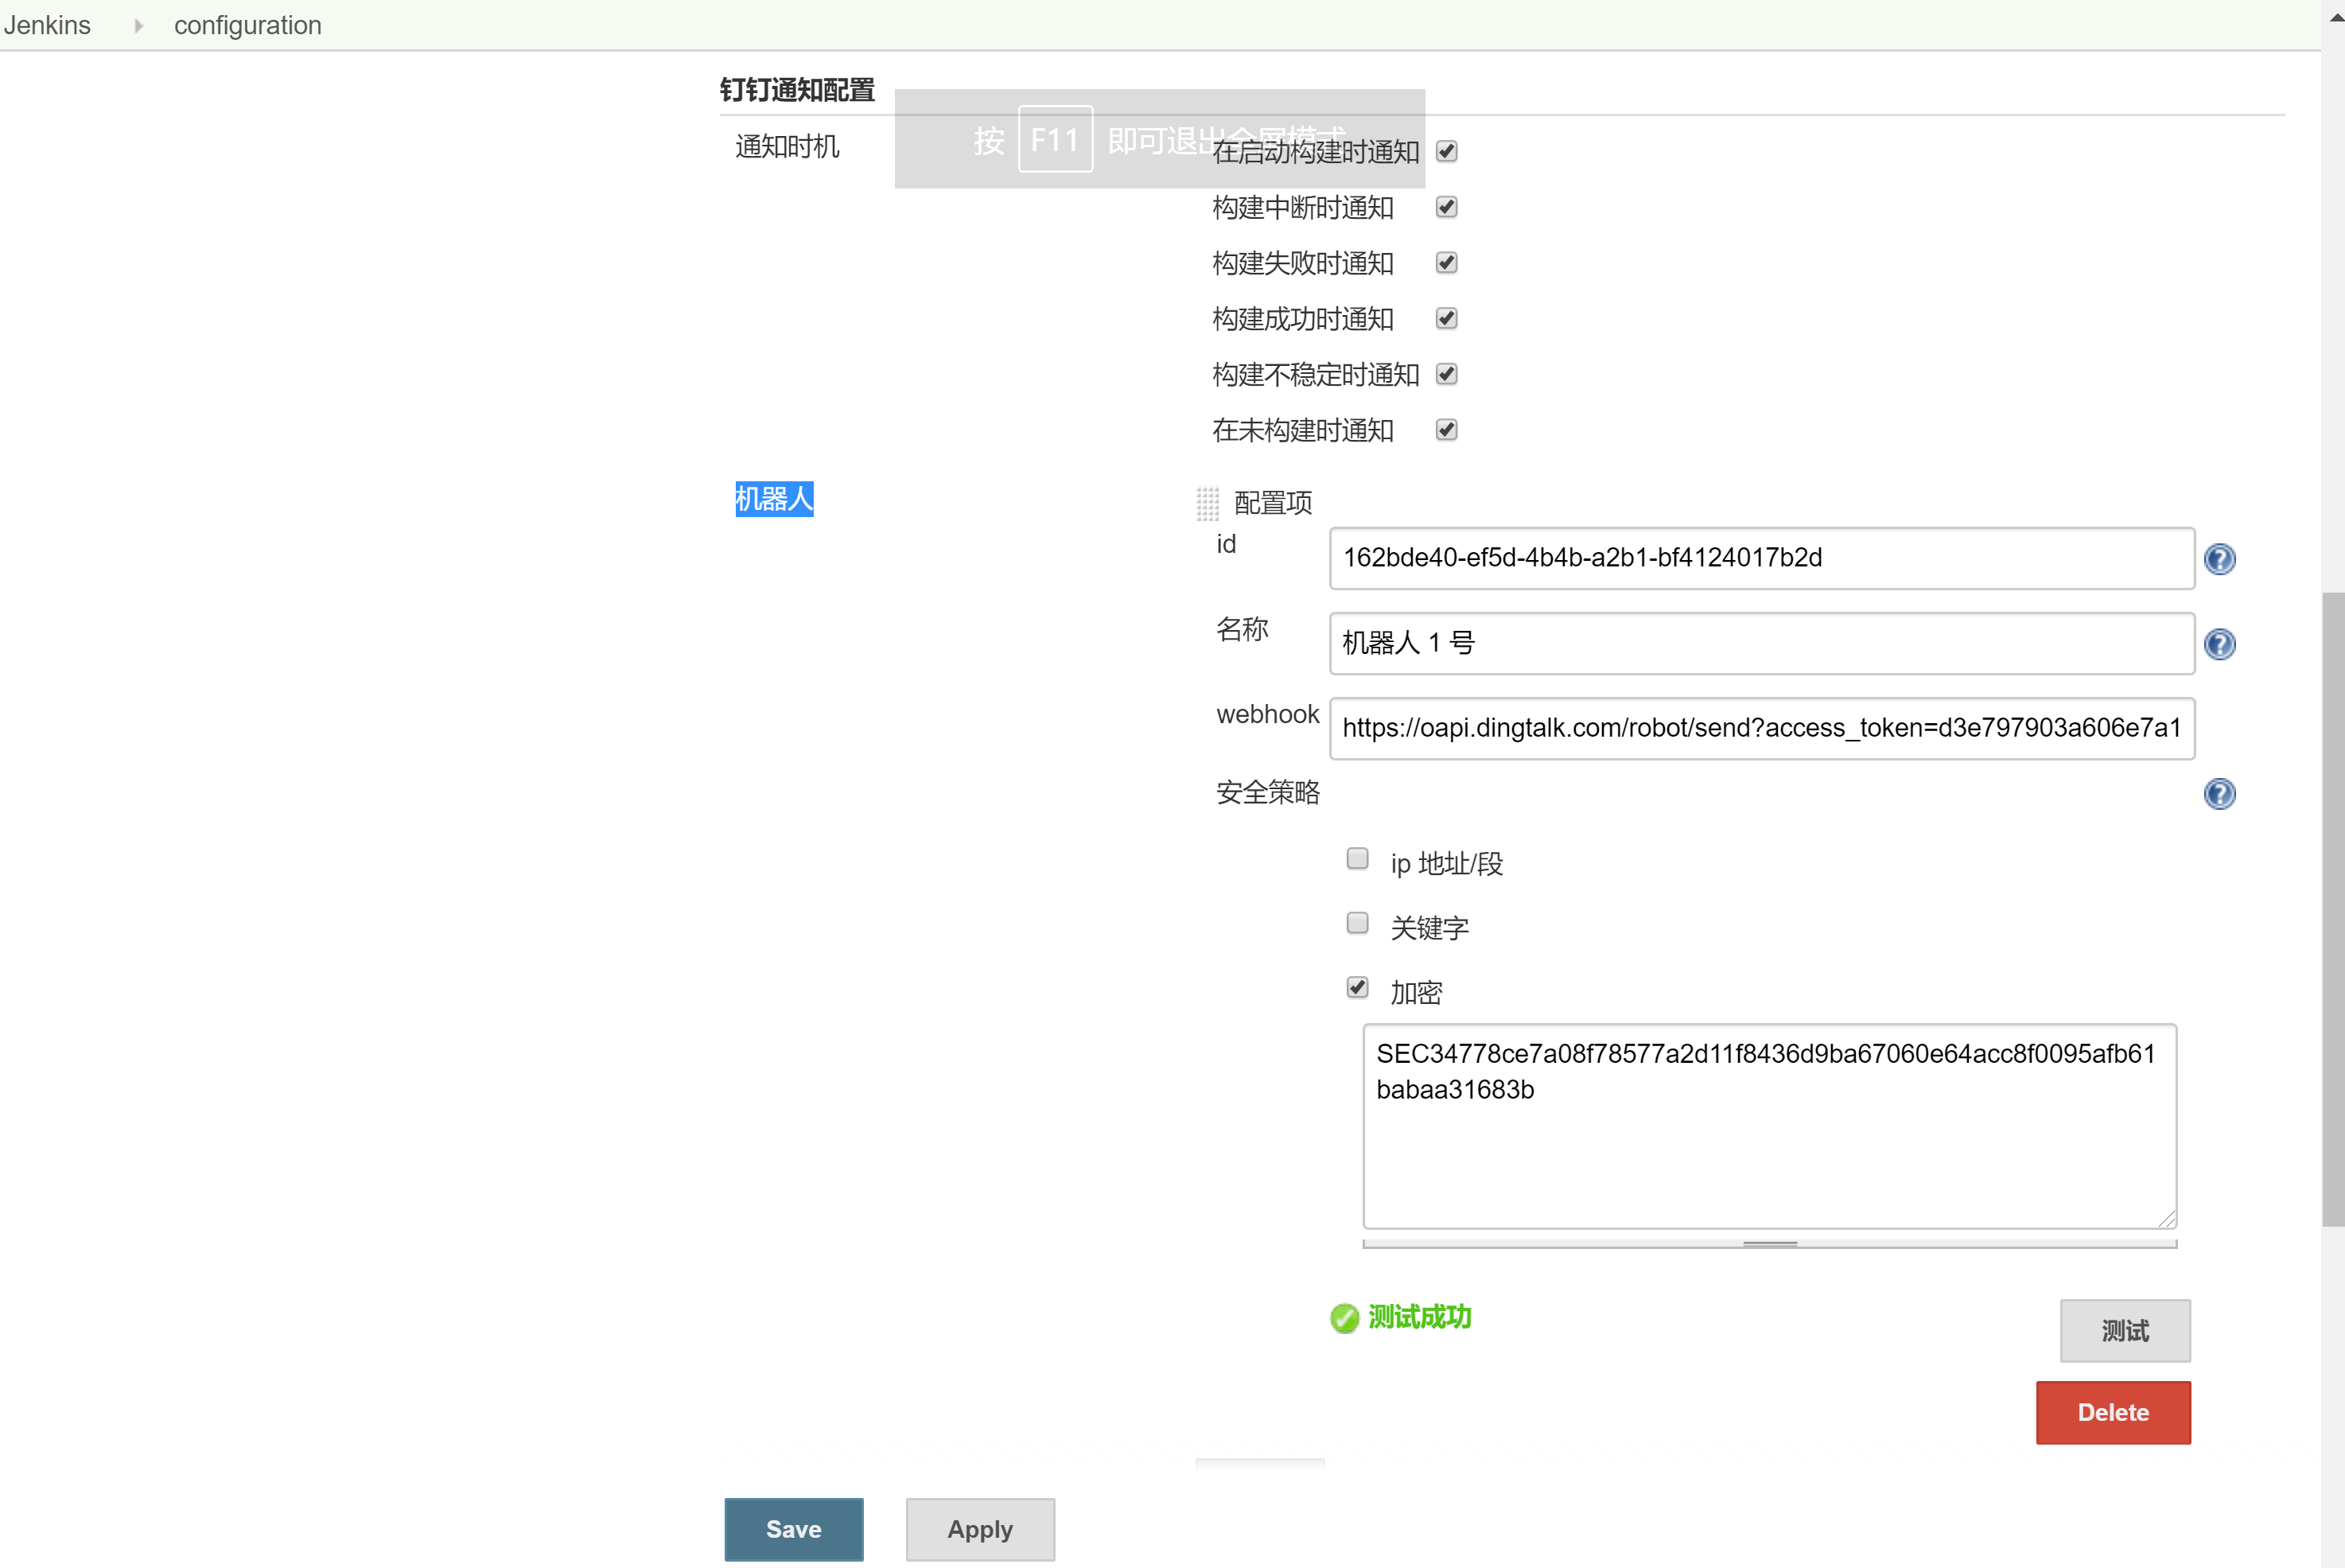Click the id field help icon
This screenshot has height=1568, width=2345.
2222,558
